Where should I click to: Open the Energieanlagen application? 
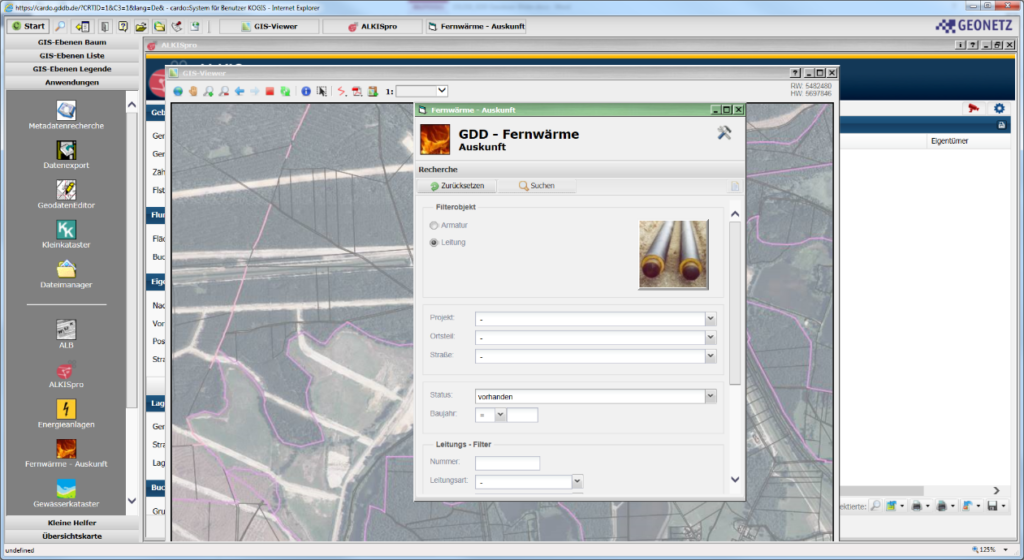click(66, 409)
